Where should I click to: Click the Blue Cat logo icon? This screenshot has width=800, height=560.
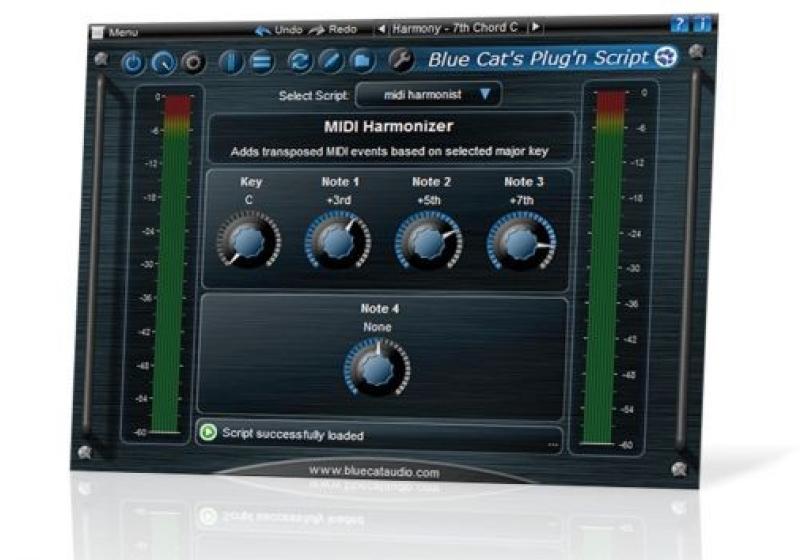click(666, 57)
